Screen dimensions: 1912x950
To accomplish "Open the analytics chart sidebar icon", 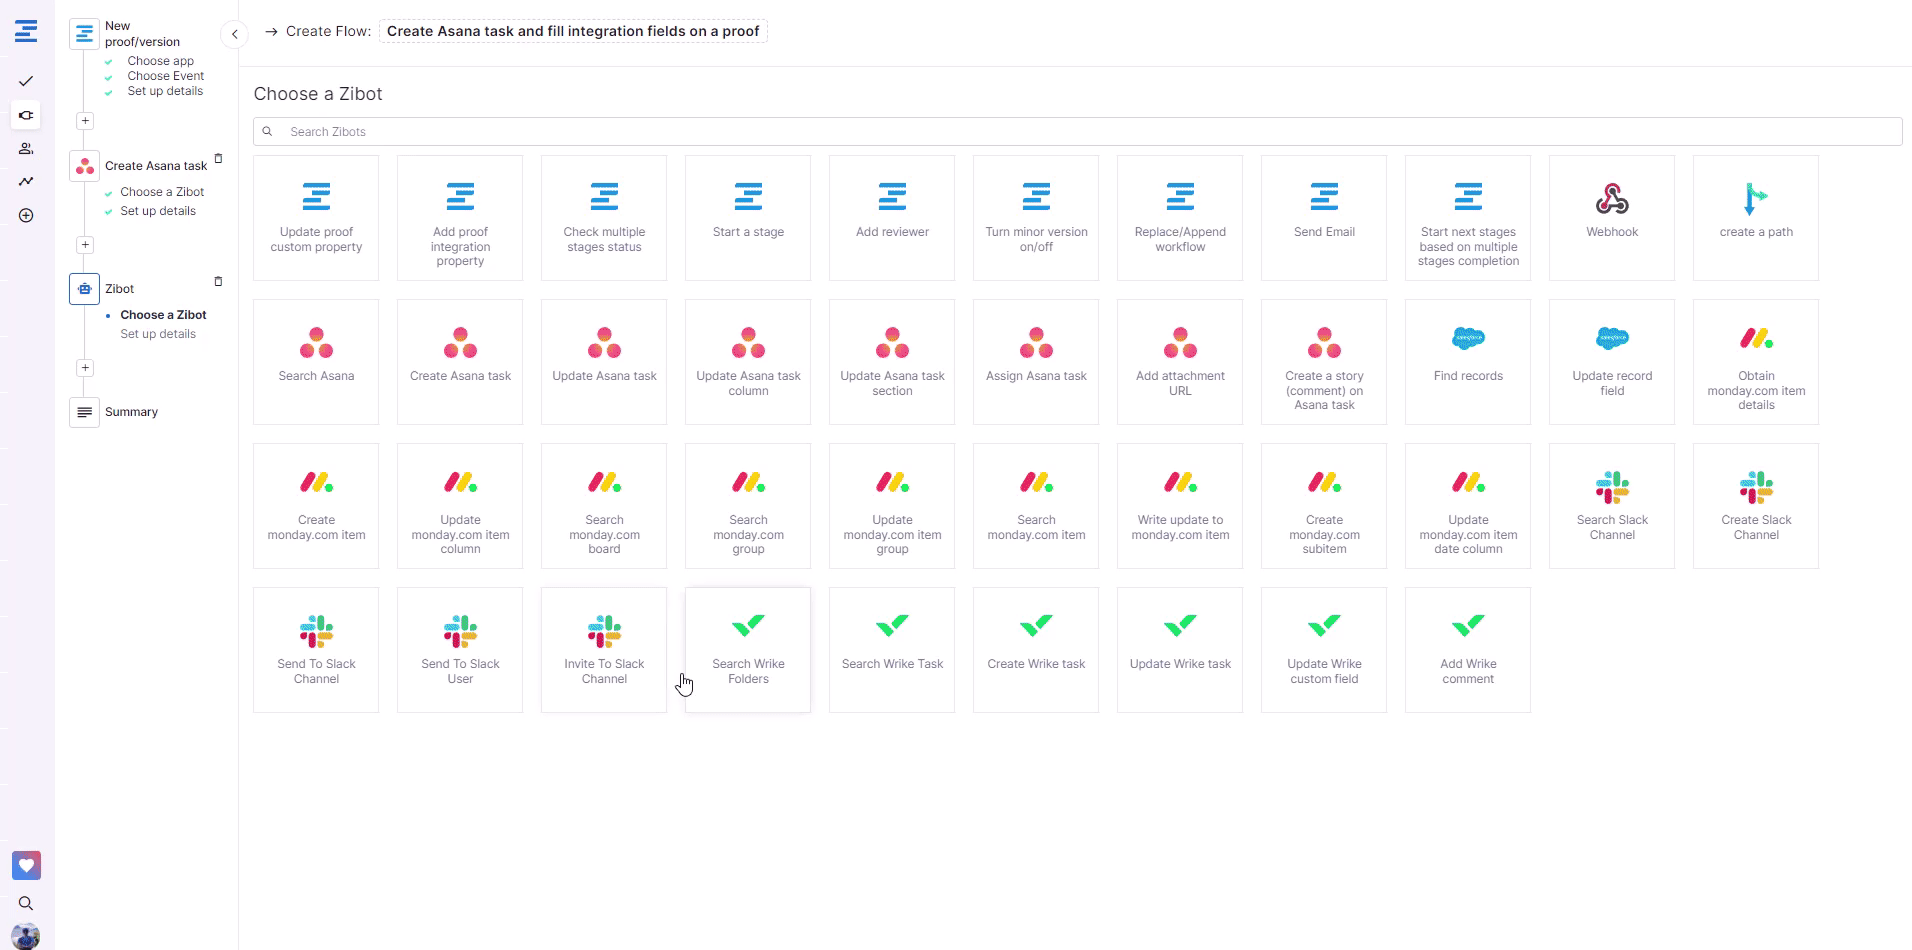I will (26, 182).
